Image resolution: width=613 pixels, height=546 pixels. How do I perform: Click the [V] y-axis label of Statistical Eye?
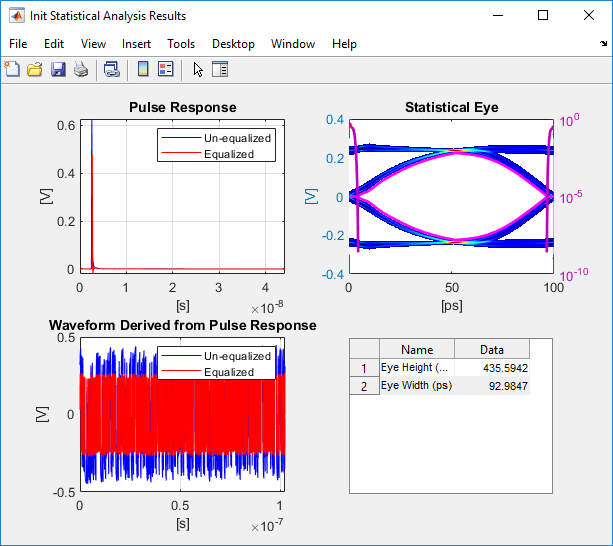311,196
